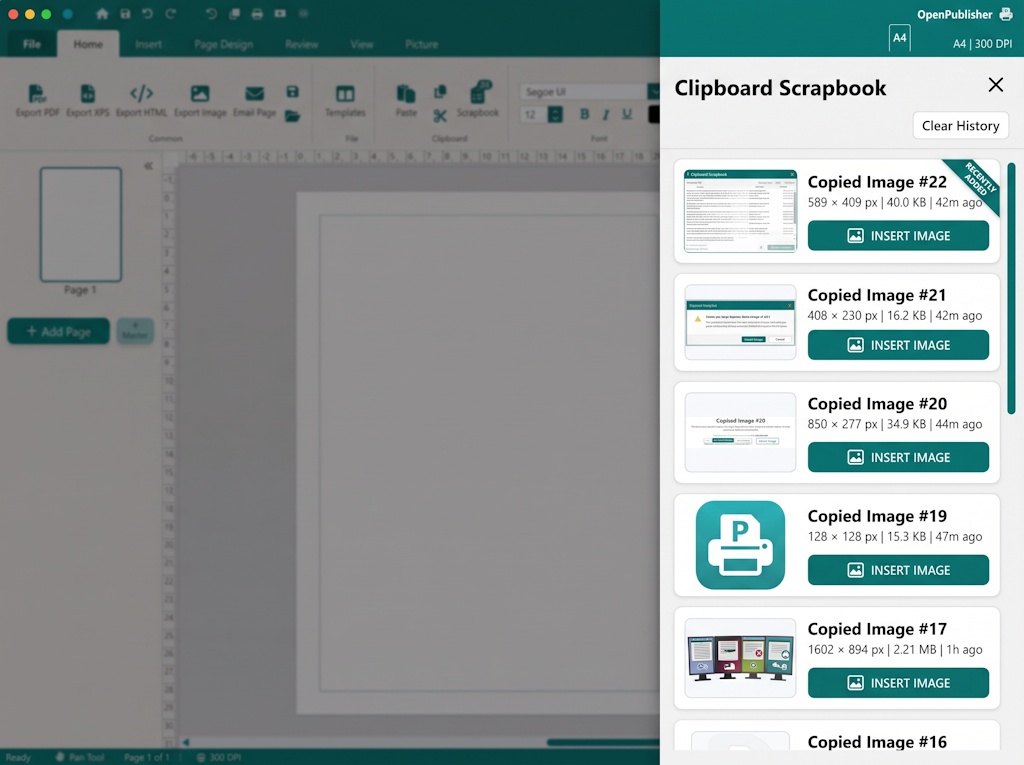This screenshot has width=1024, height=765.
Task: Toggle italic formatting
Action: point(606,114)
